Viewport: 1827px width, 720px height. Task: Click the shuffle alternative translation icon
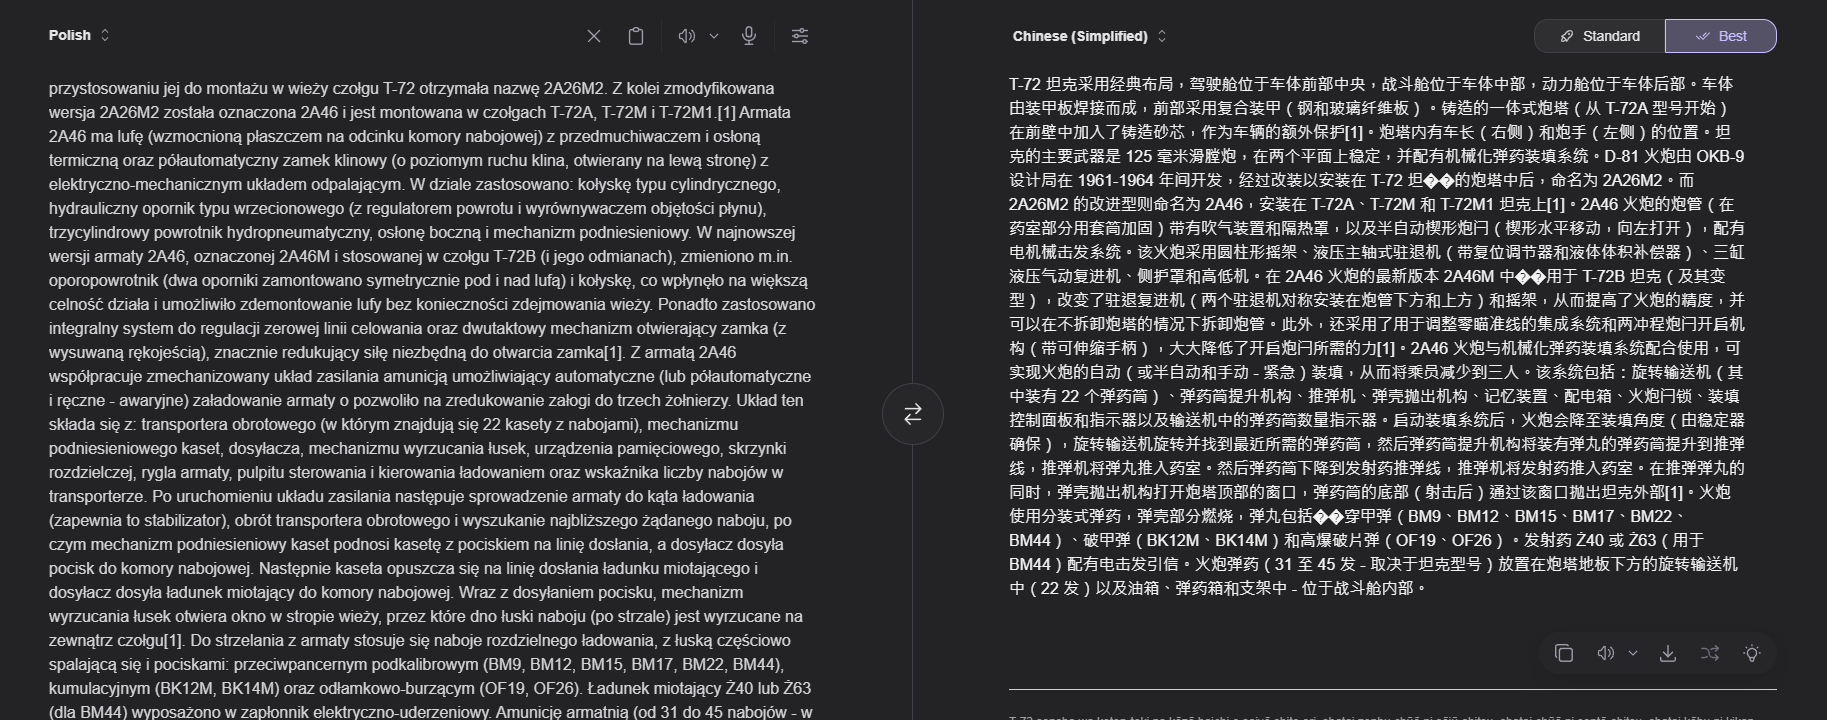coord(1710,653)
